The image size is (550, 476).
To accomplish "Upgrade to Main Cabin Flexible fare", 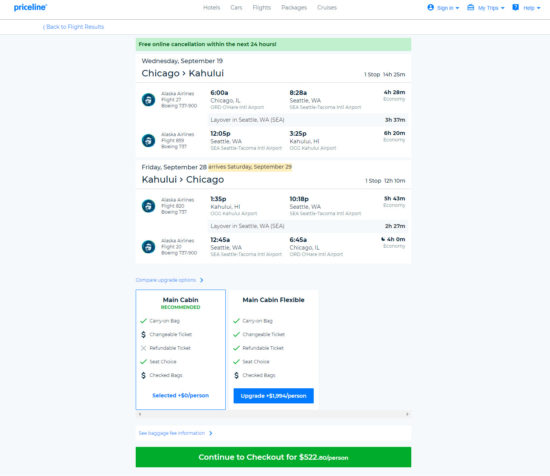I will (x=274, y=396).
